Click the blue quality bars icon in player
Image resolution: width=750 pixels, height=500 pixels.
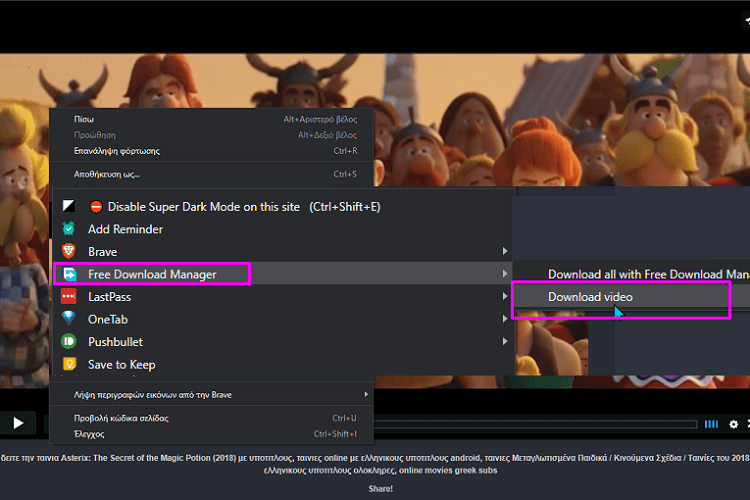711,424
